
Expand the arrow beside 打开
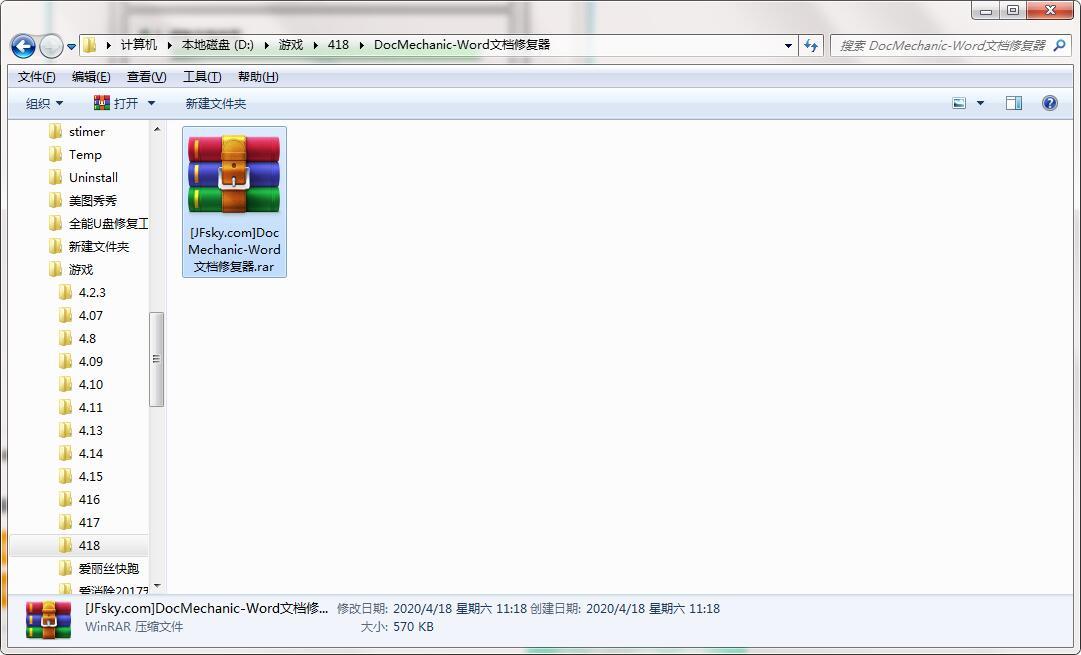pyautogui.click(x=152, y=103)
